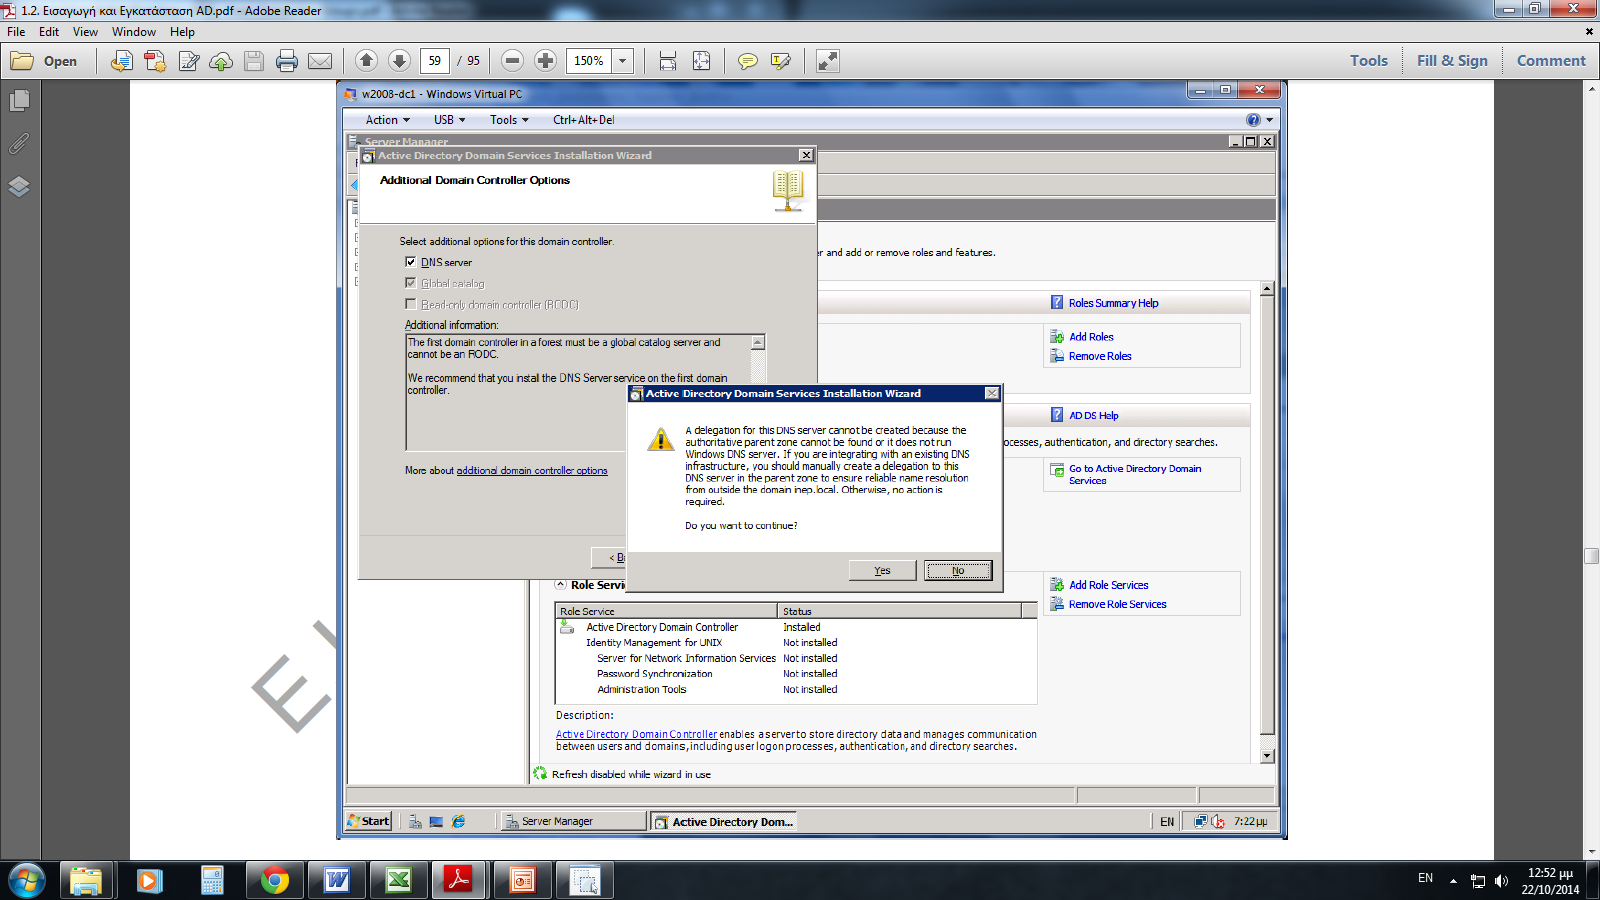Add a sticky note comment icon
Viewport: 1600px width, 900px height.
(x=747, y=61)
